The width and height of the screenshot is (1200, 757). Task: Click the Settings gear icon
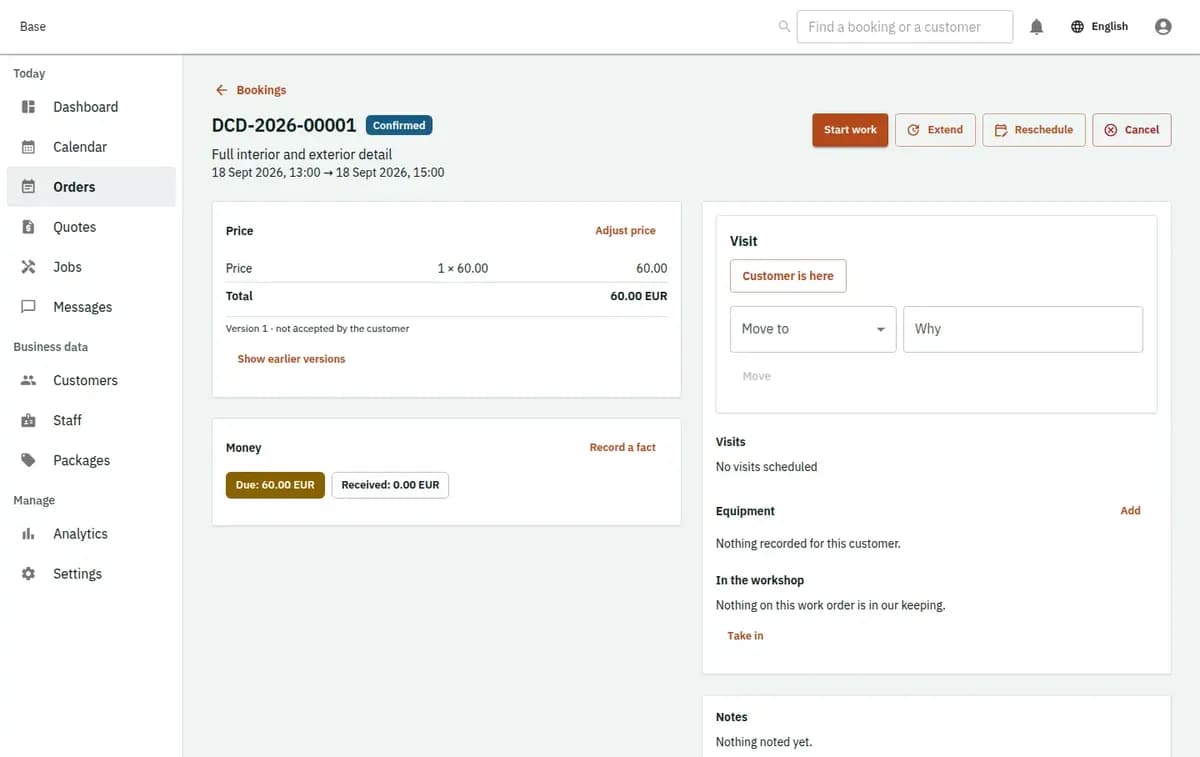pos(29,574)
